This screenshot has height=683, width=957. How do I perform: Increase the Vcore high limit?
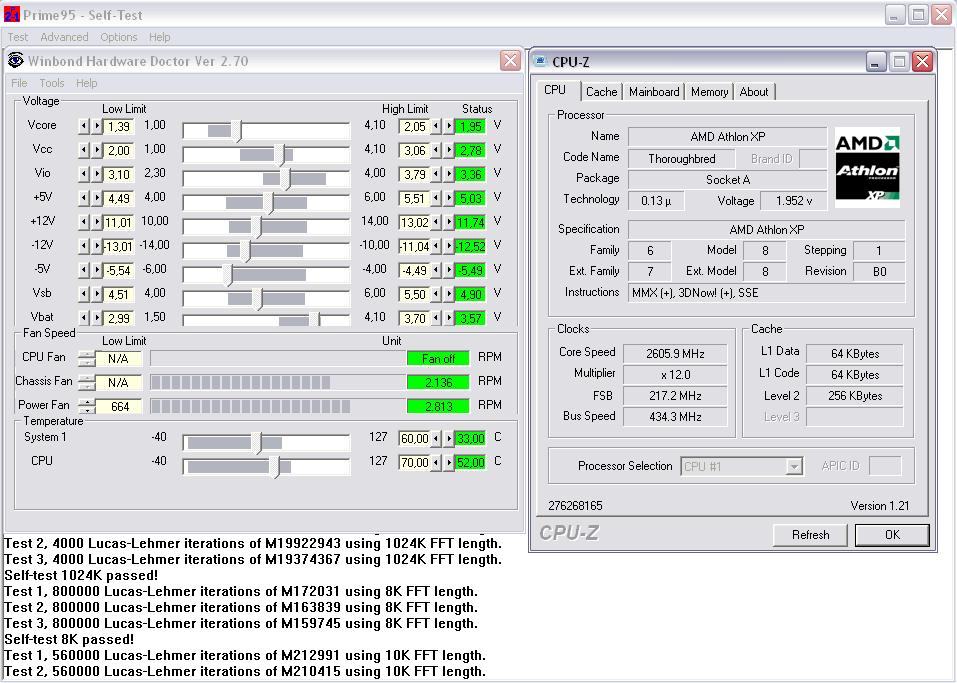click(449, 126)
